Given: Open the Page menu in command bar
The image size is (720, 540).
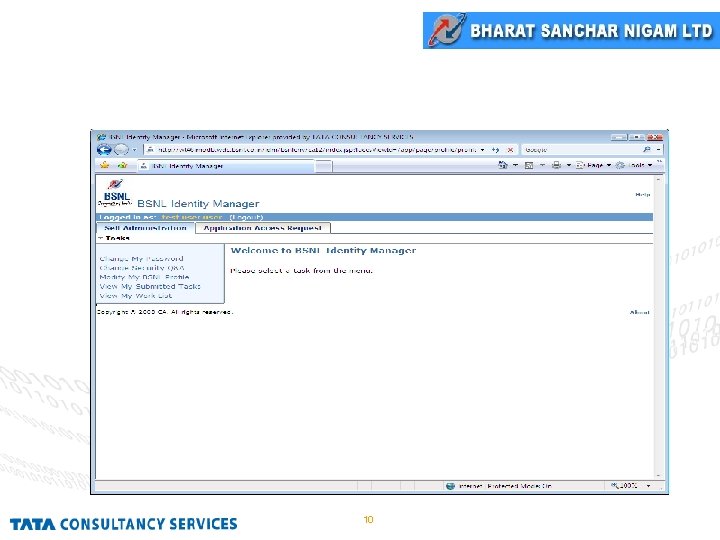Looking at the screenshot, I should coord(593,165).
